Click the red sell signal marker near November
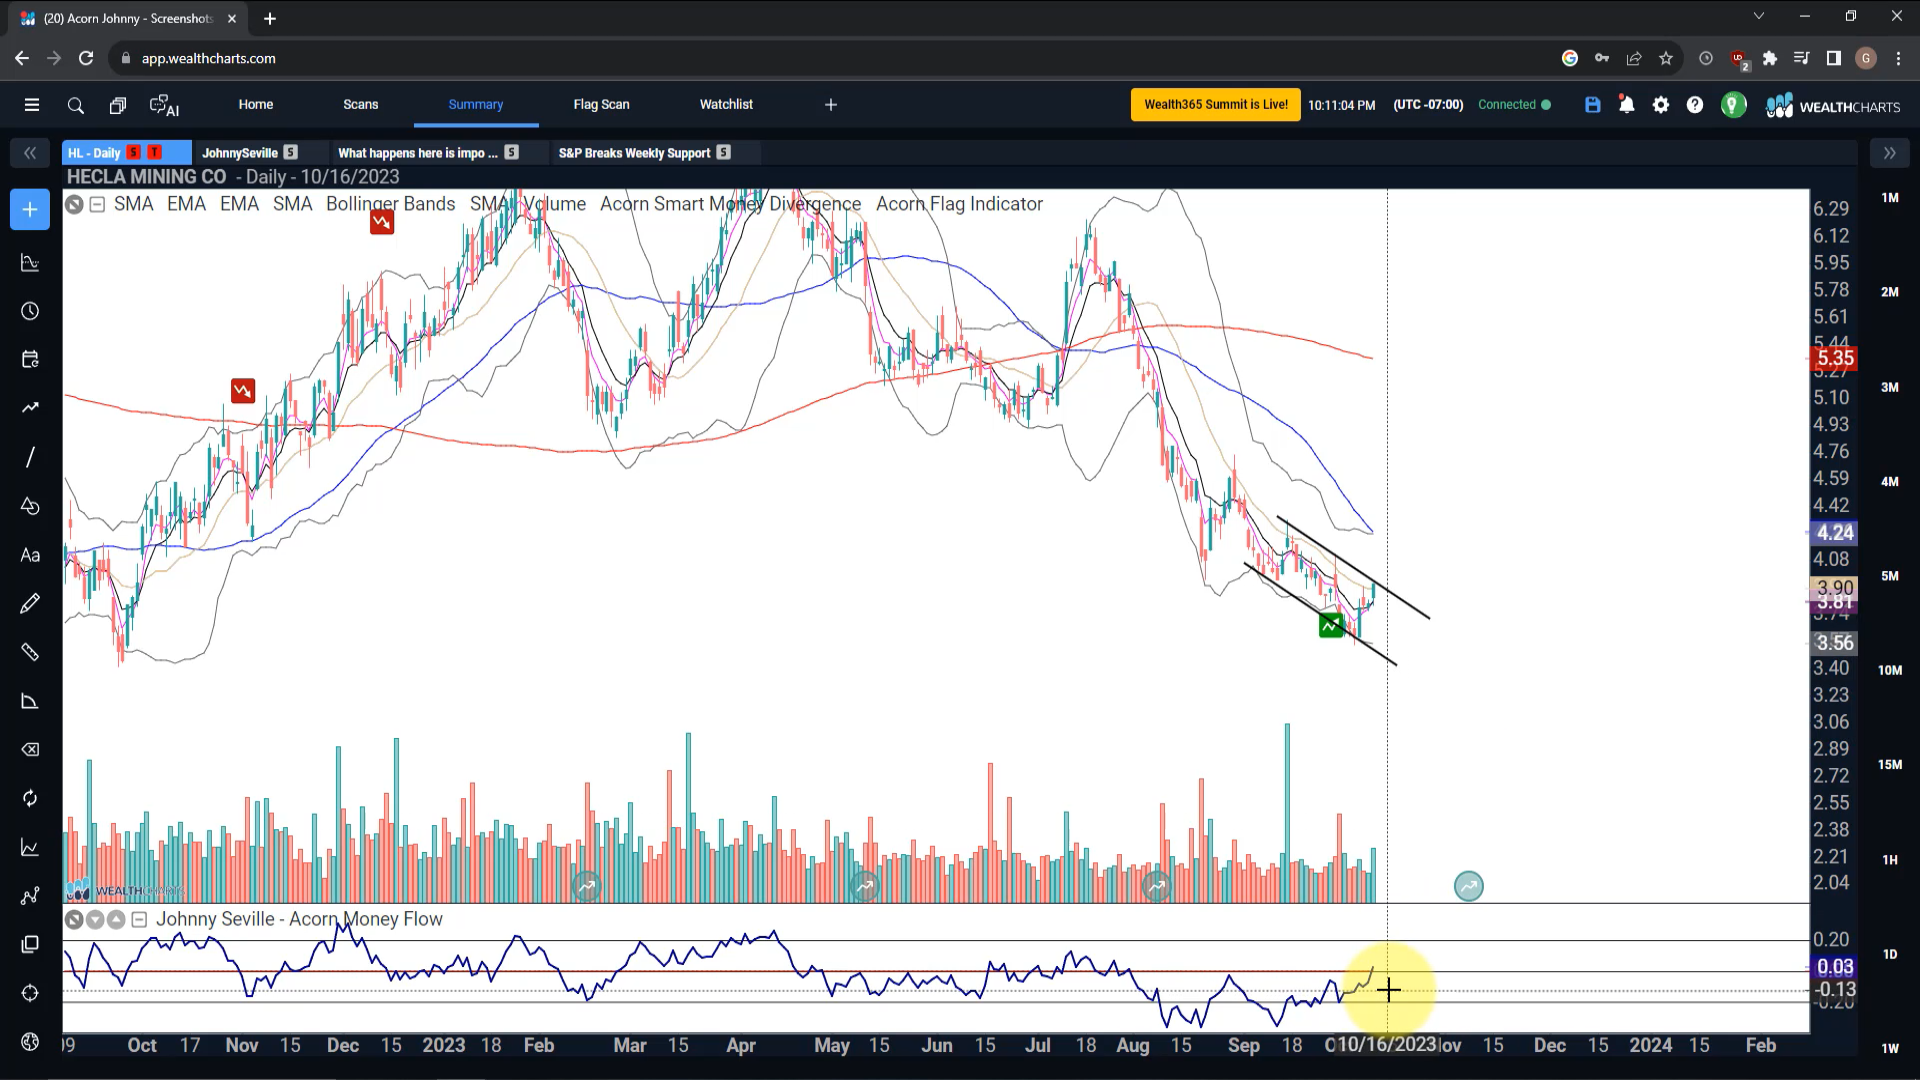Screen dimensions: 1920x1080 243,391
